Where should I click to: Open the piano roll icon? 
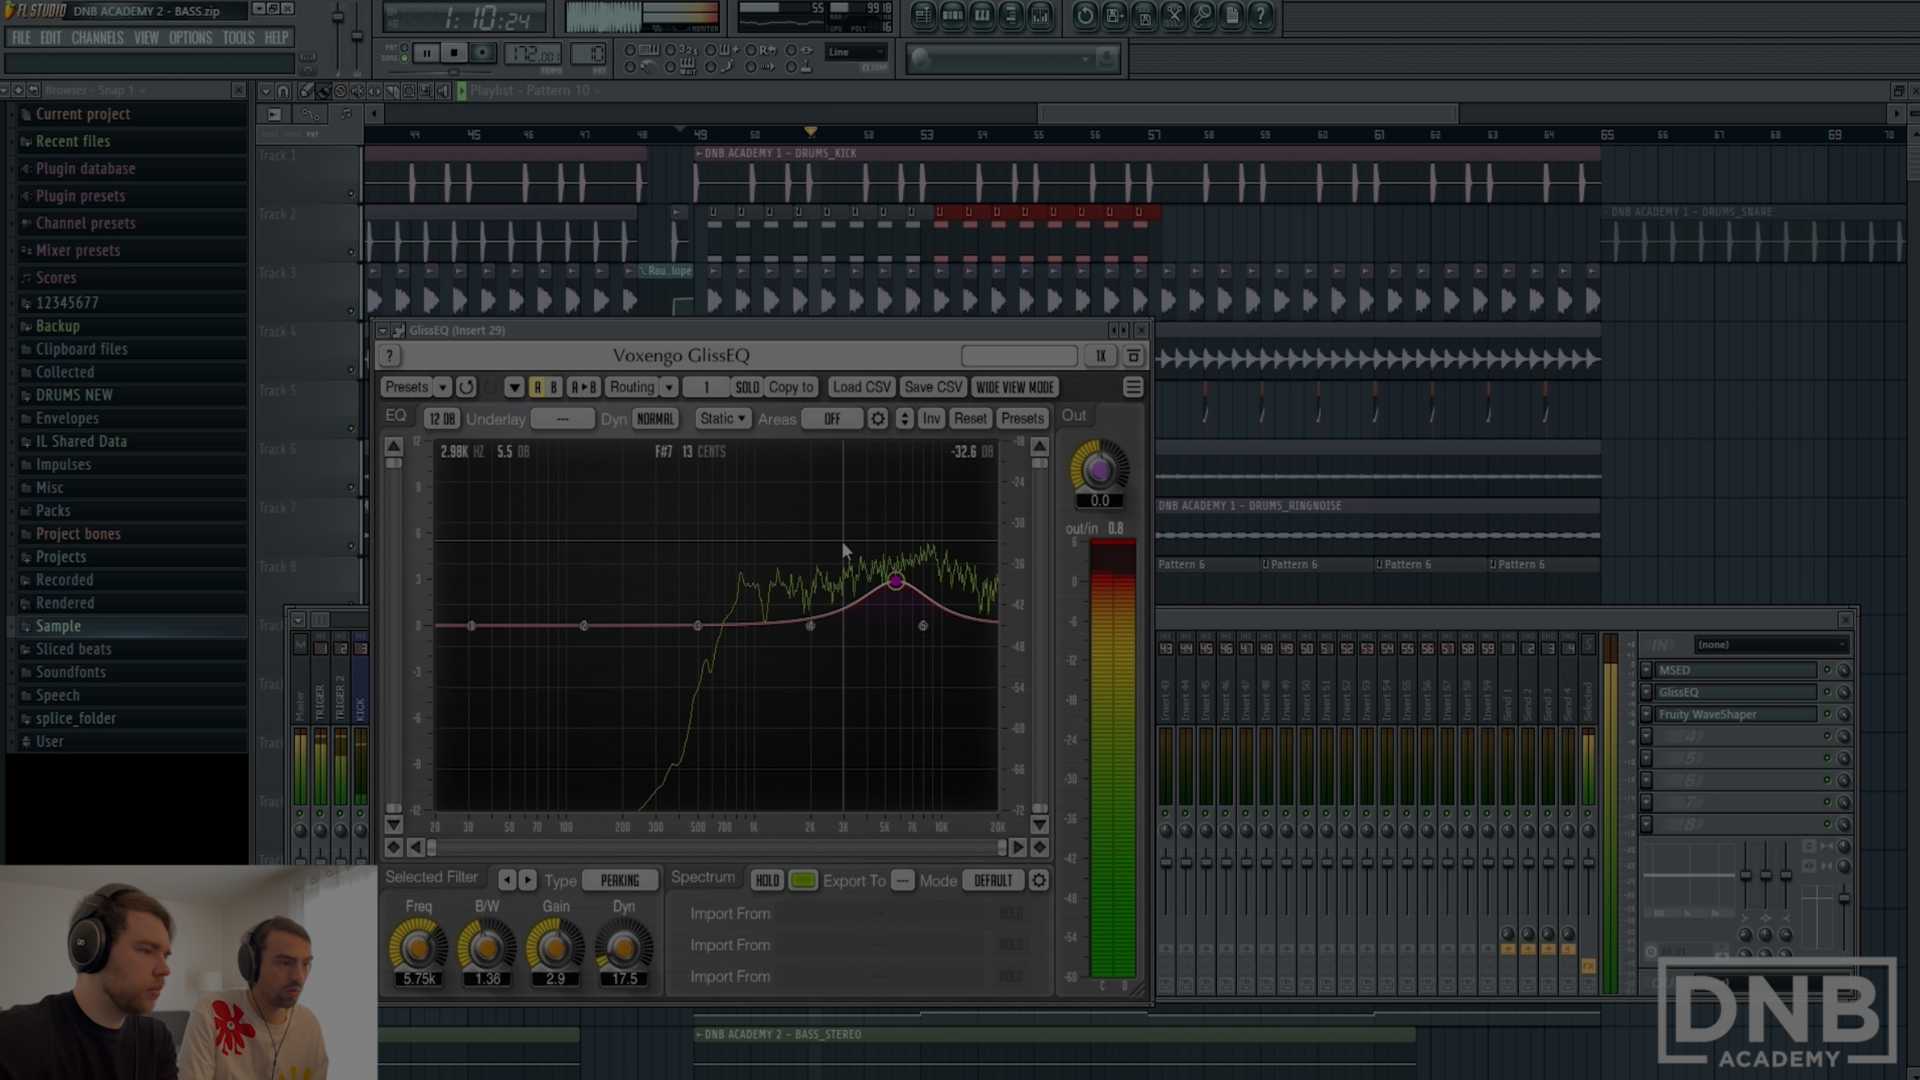pos(982,16)
